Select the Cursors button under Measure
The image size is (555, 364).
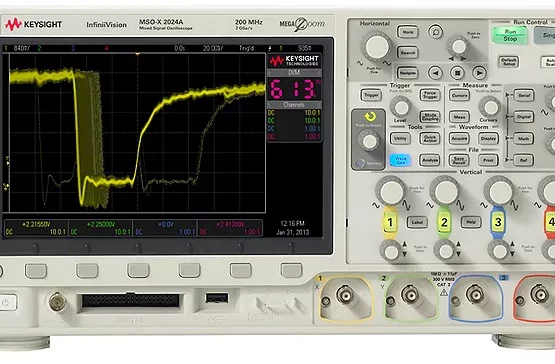tap(459, 95)
